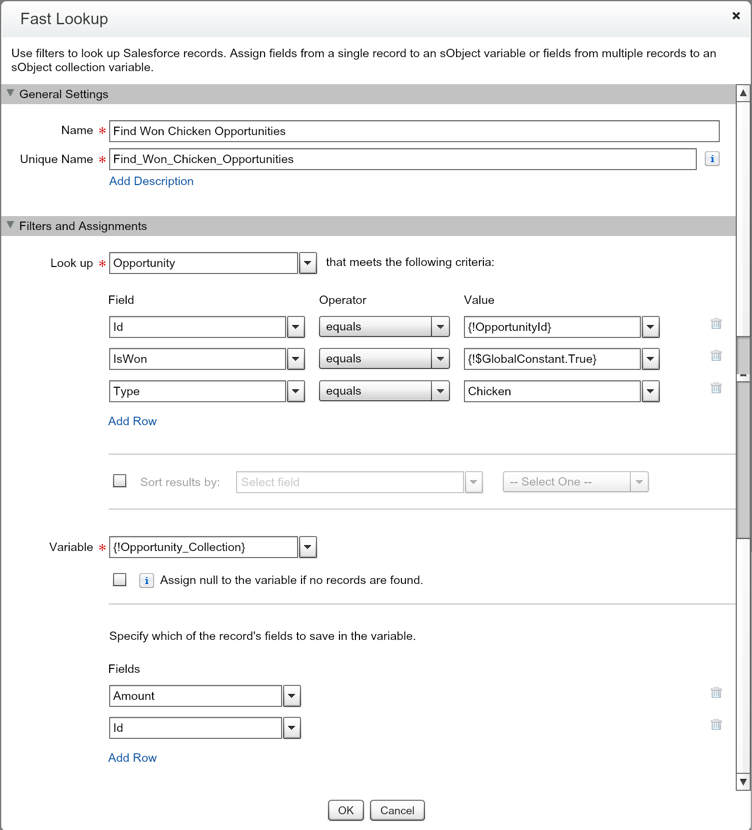
Task: Click the Unique Name info icon
Action: pos(712,159)
